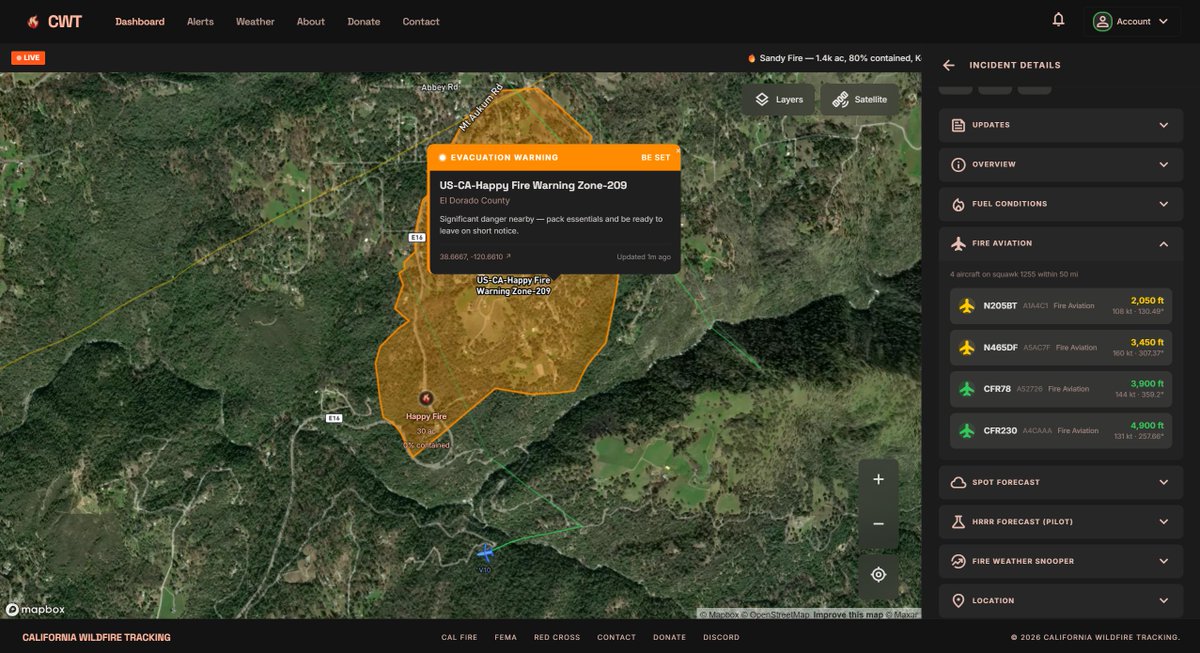Zoom in on the map
This screenshot has height=653, width=1200.
[878, 479]
